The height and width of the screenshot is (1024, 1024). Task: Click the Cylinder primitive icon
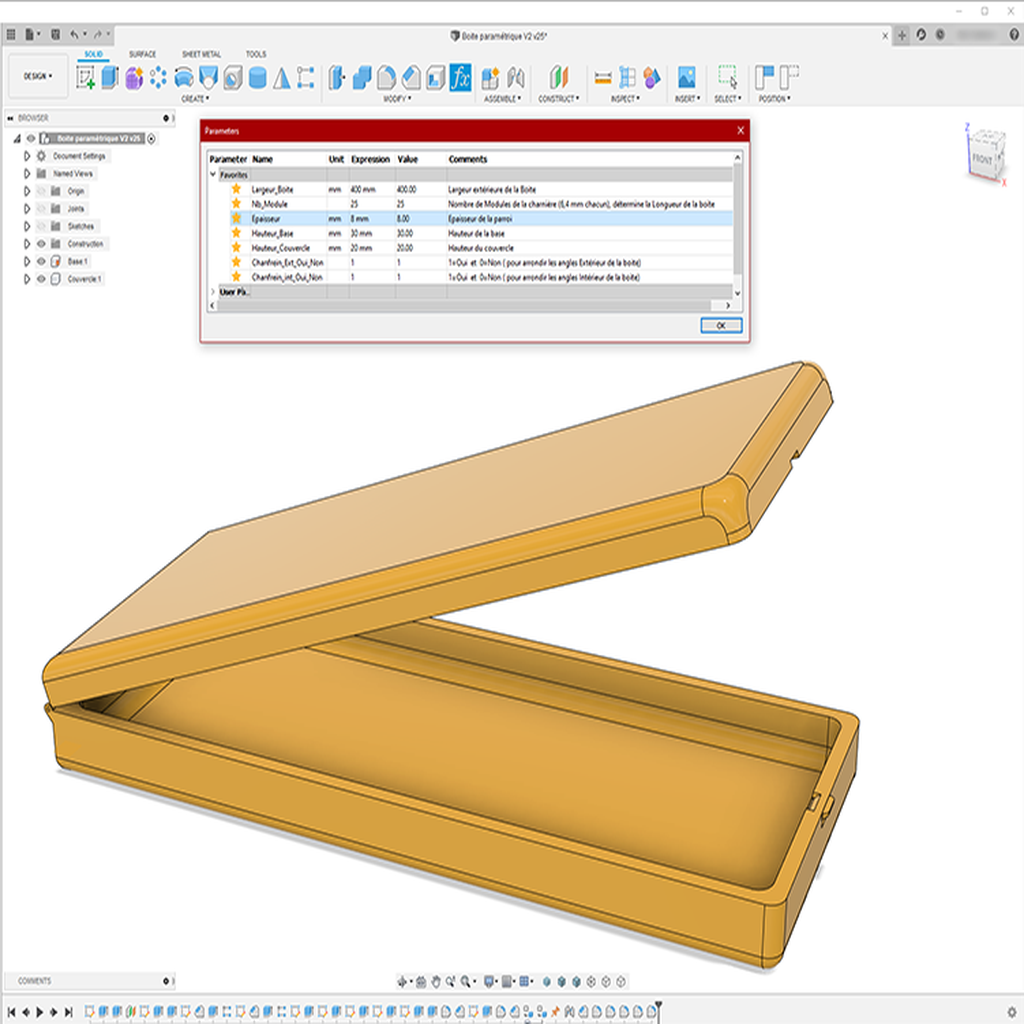[x=257, y=78]
